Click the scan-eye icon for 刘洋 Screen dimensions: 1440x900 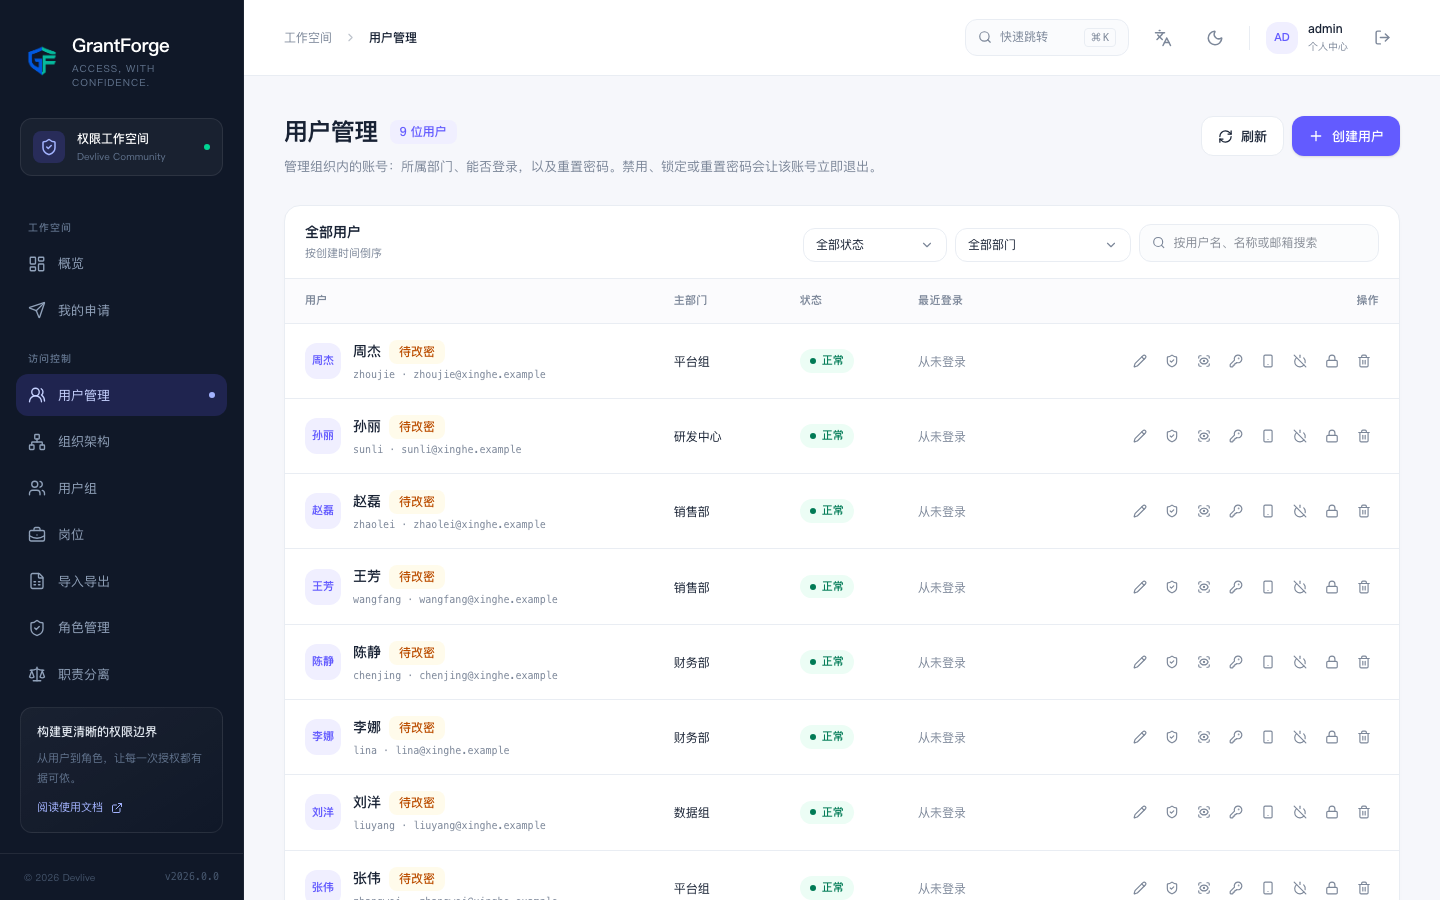click(x=1204, y=812)
